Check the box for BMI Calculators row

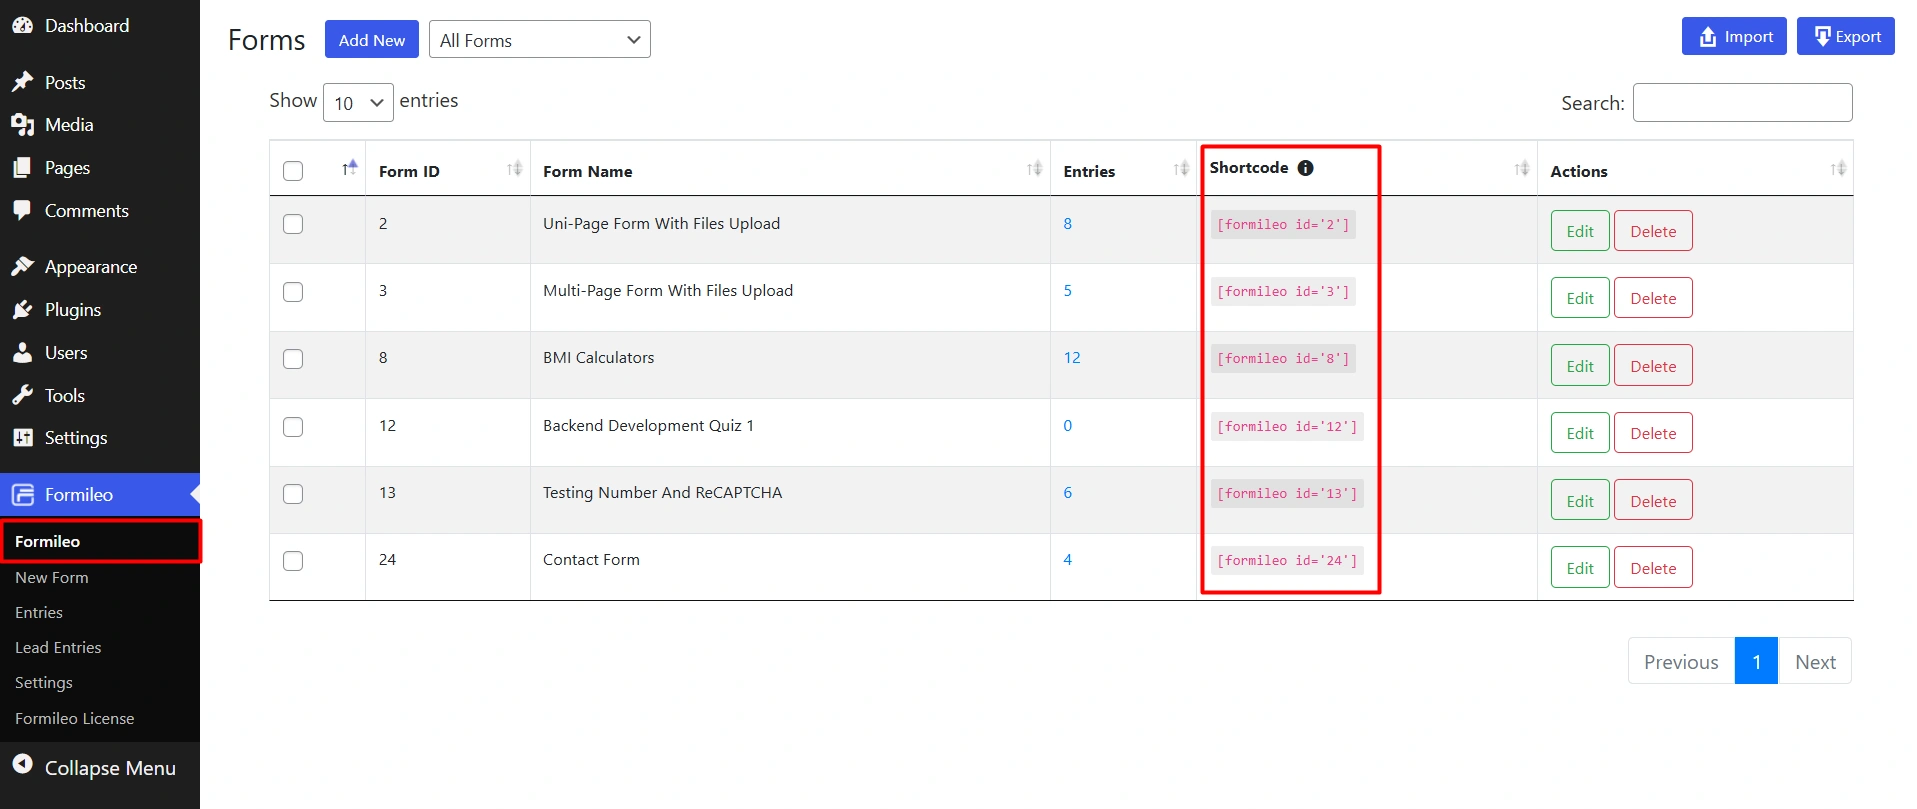tap(293, 359)
